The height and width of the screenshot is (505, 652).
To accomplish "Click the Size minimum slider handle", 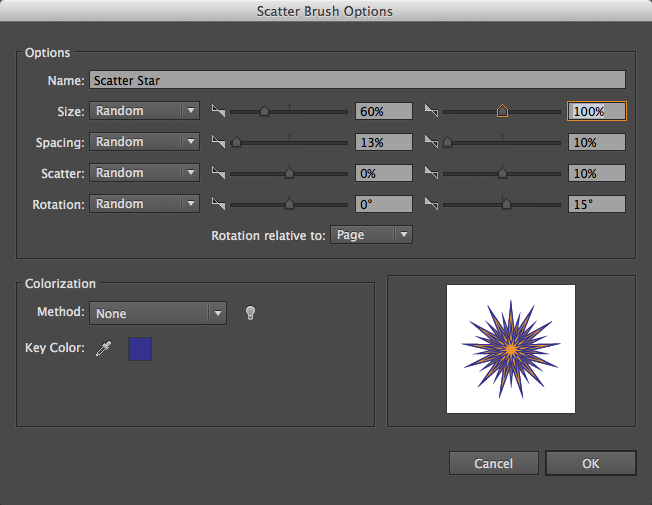I will [264, 111].
